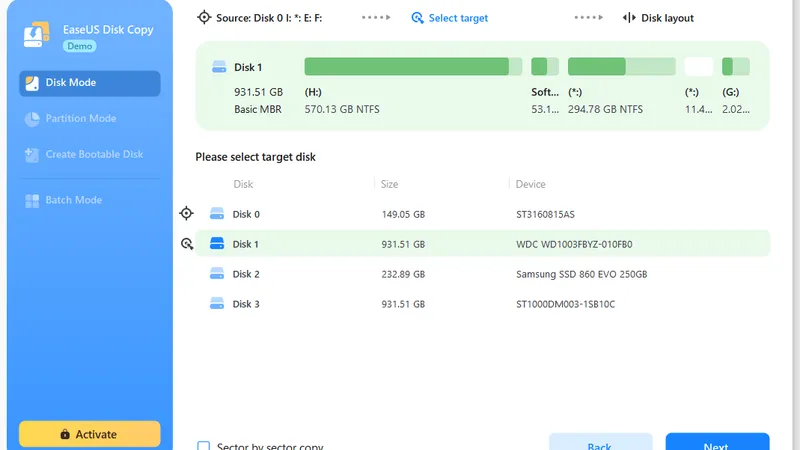Click the Back button
This screenshot has width=800, height=450.
tap(601, 442)
